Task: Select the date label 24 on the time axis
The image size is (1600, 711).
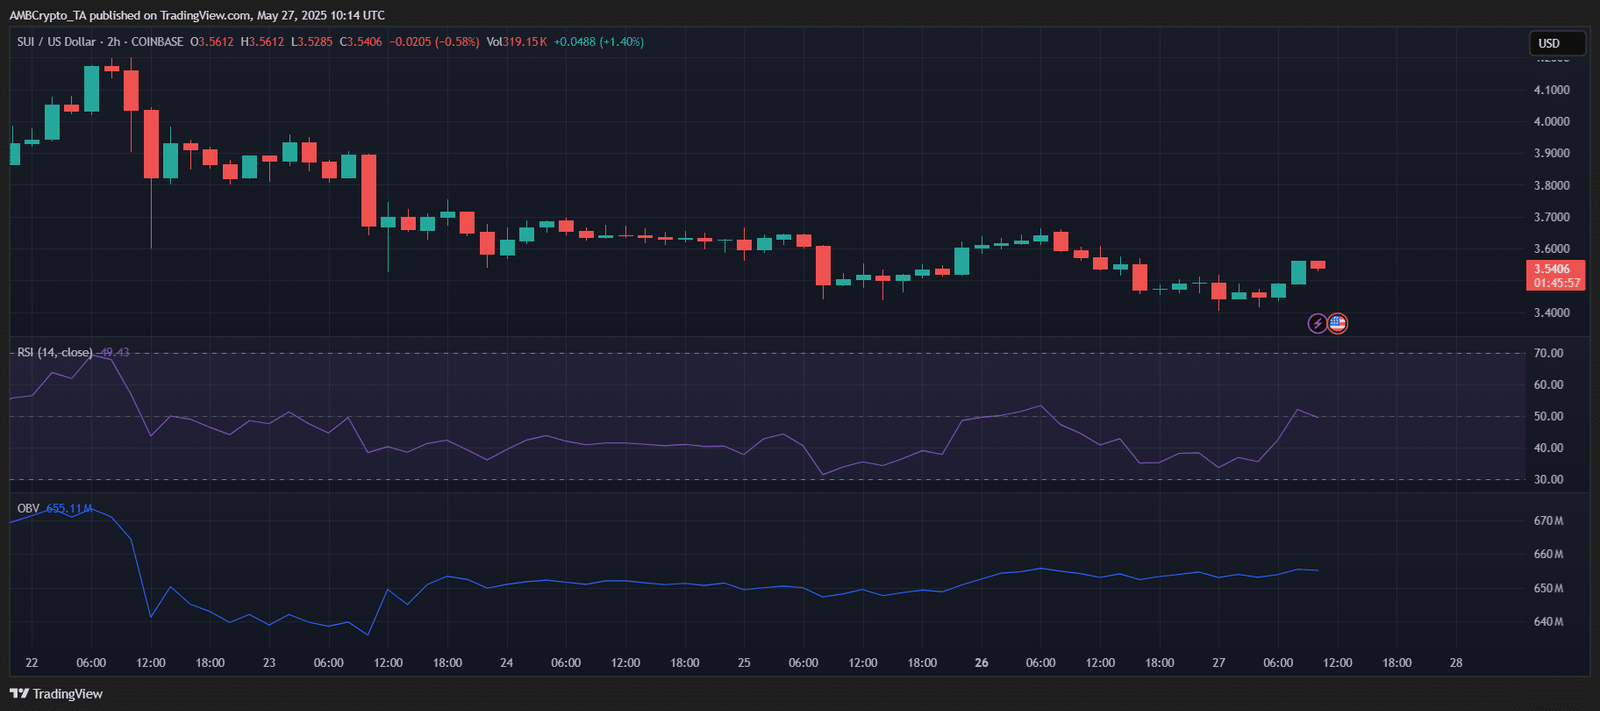Action: click(x=507, y=663)
